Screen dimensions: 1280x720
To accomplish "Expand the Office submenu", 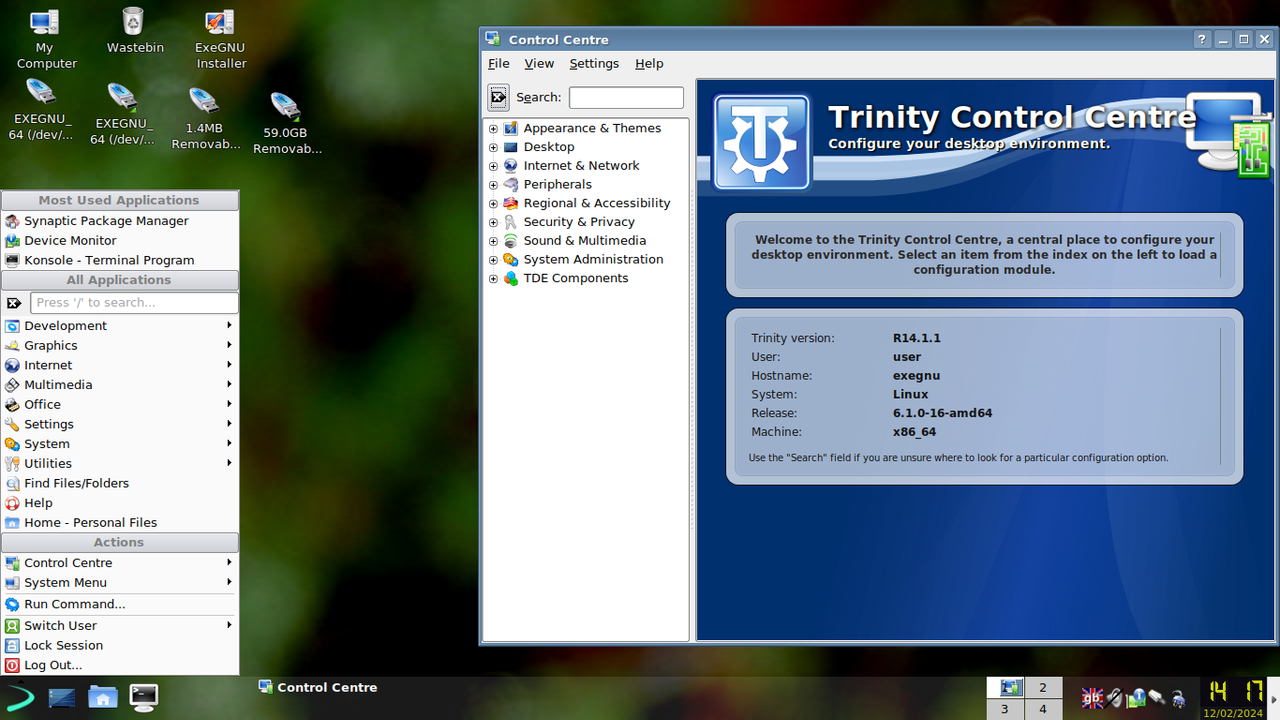I will tap(120, 405).
